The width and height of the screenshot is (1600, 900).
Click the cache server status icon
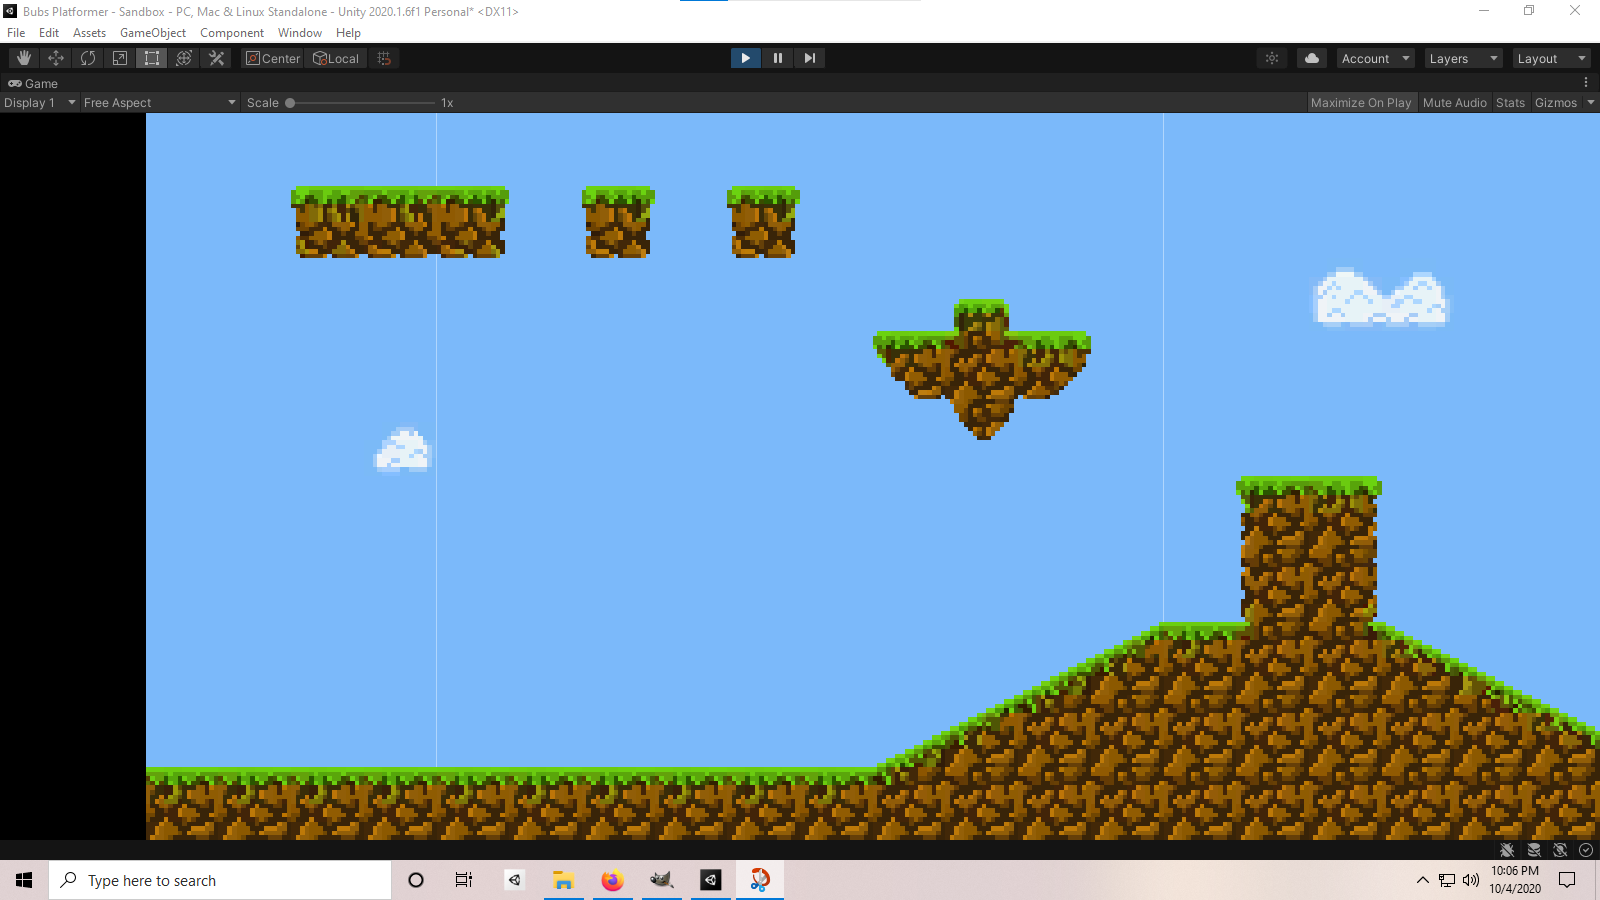pos(1534,850)
